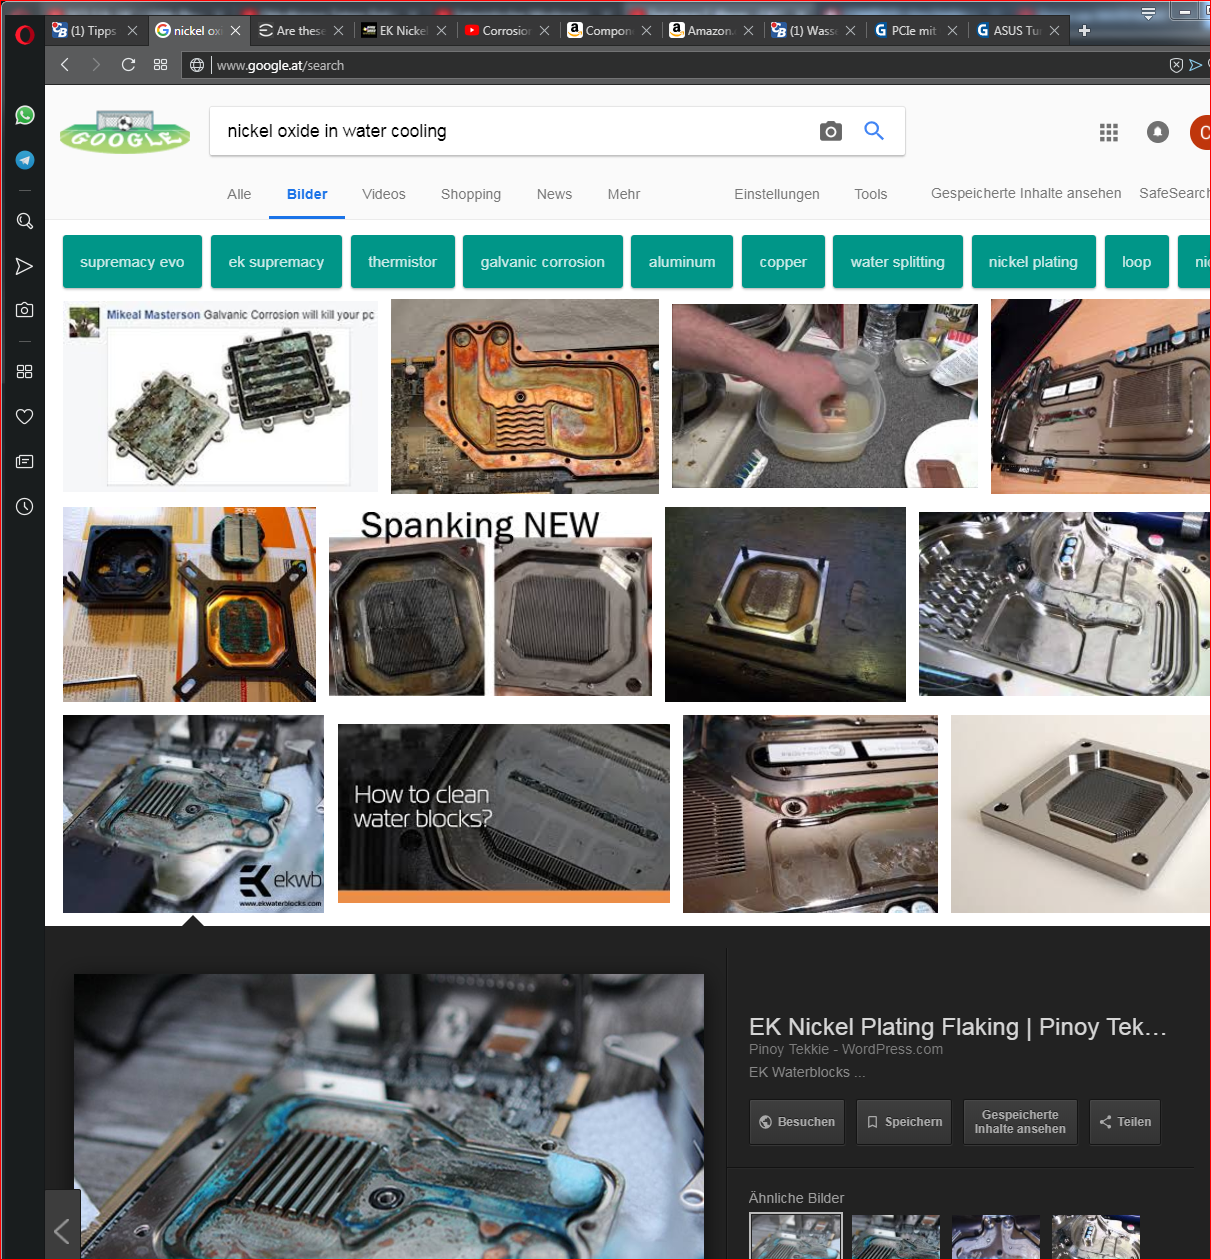Filter by 'galvanic corrosion' chip
Screen dimensions: 1211x1260
[543, 262]
